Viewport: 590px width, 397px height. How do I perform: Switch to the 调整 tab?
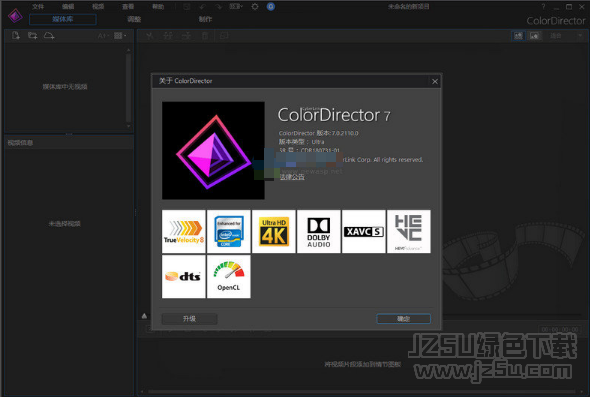point(134,19)
